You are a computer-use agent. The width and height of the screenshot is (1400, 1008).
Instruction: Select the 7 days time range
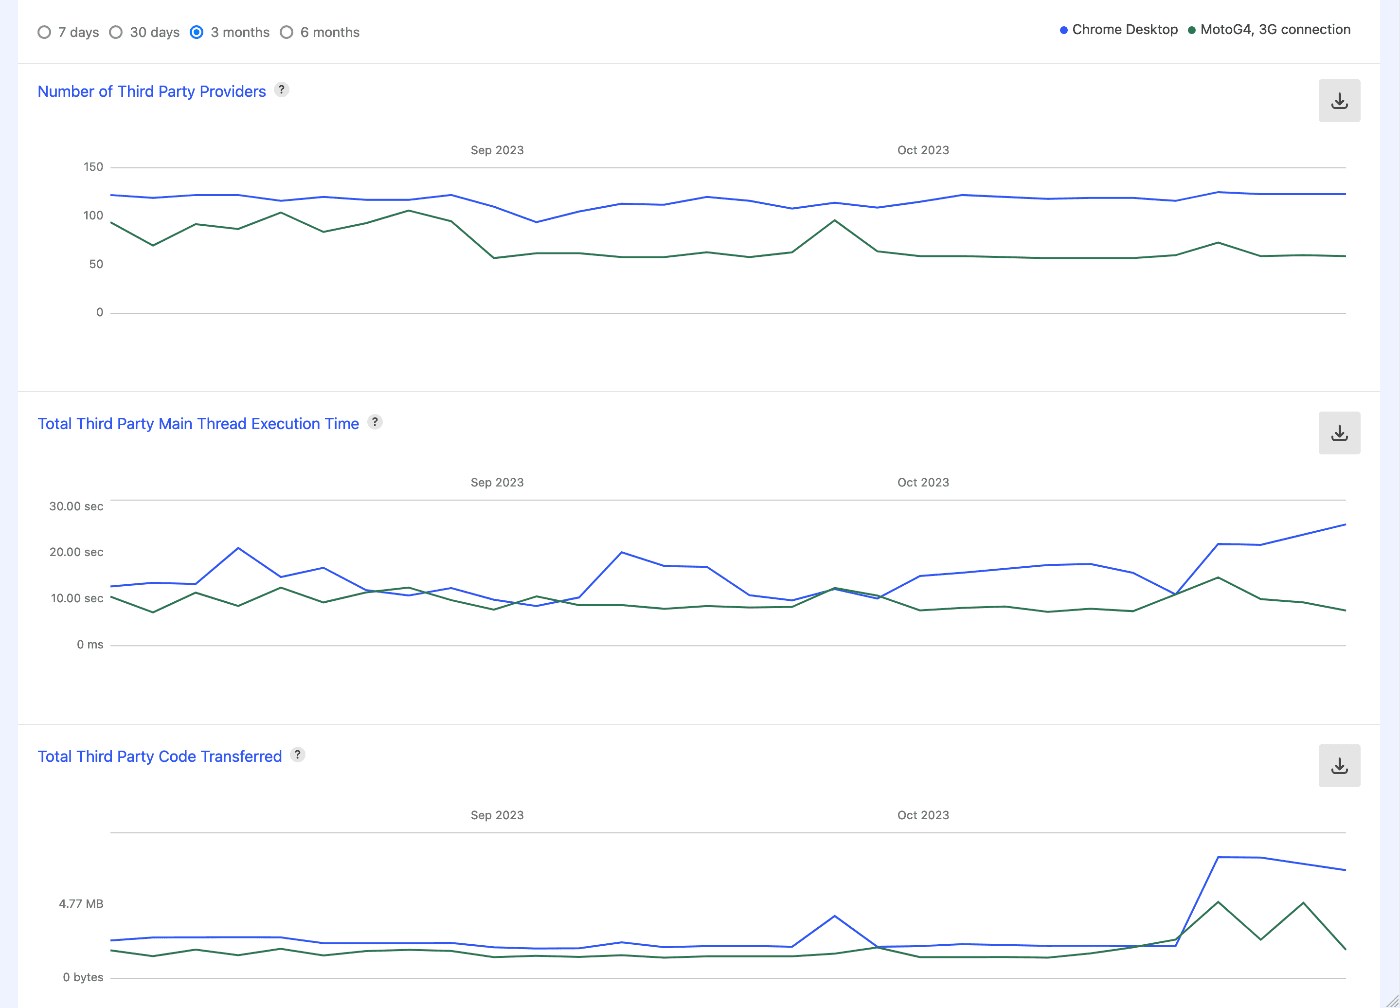44,32
